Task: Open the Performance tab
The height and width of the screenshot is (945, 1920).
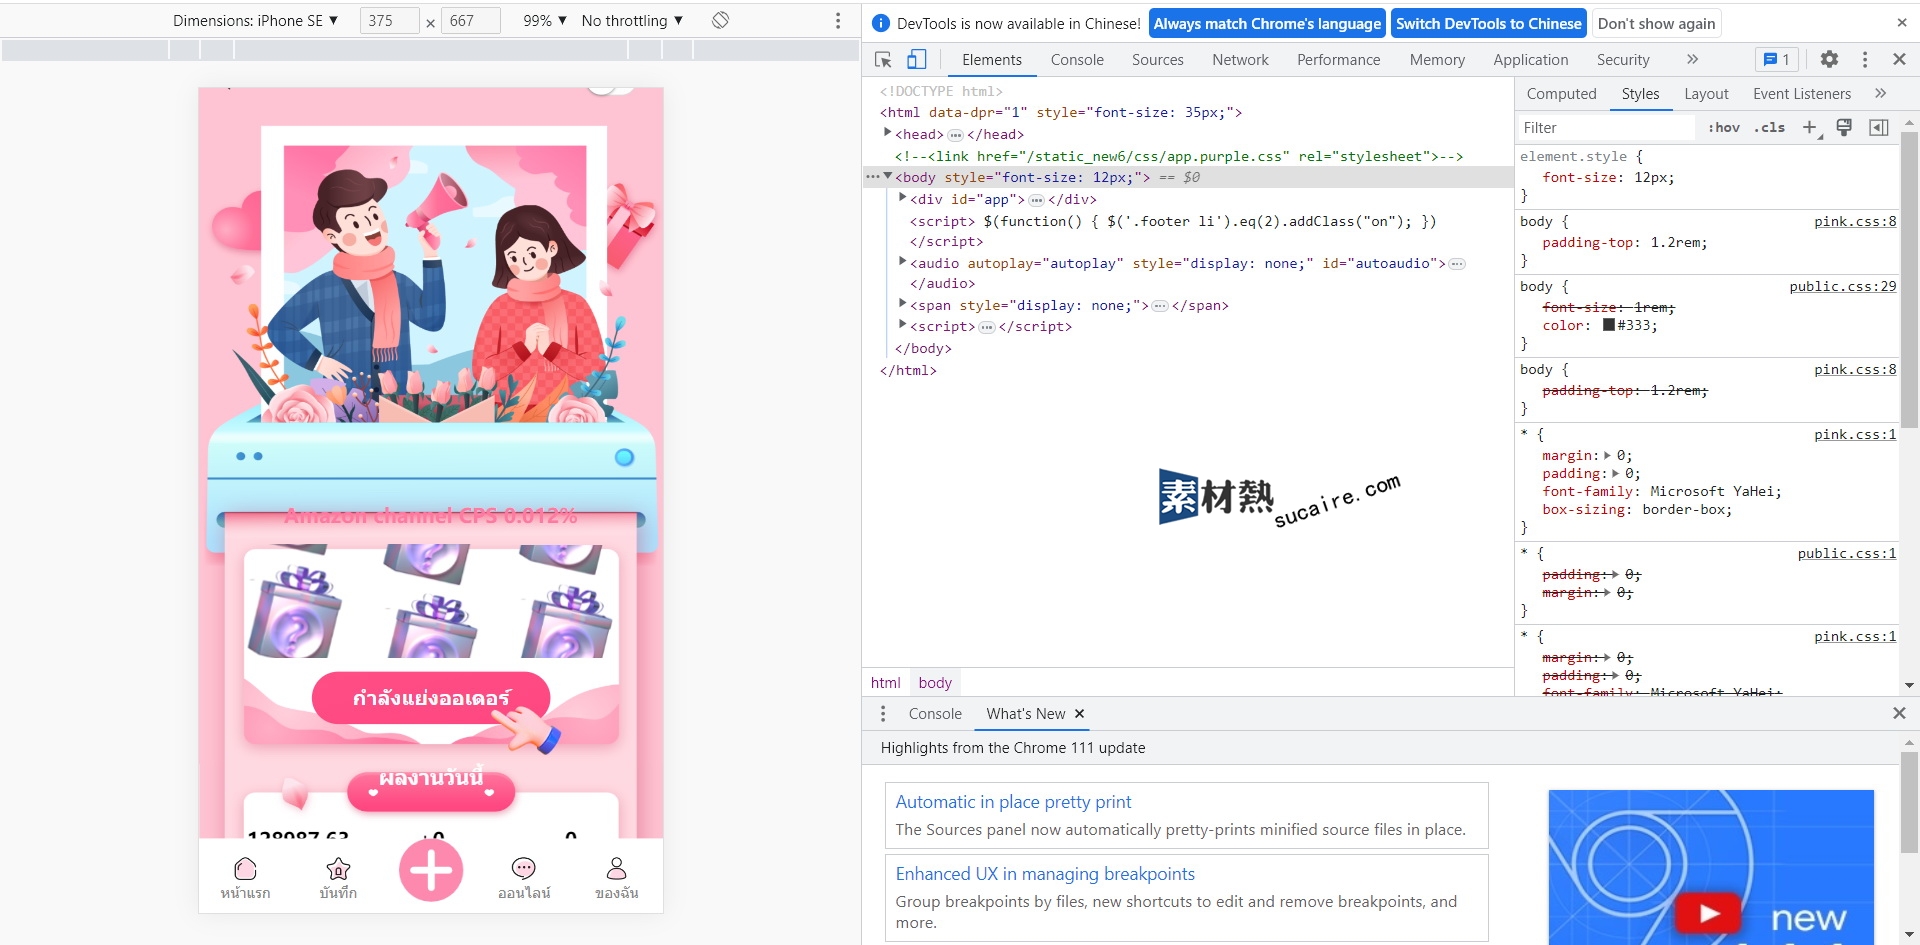Action: [x=1338, y=60]
